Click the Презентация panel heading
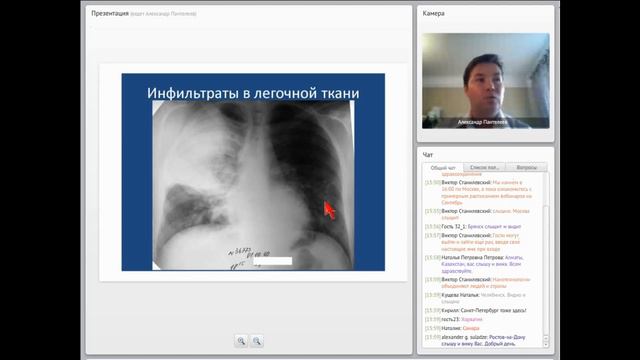 click(110, 13)
